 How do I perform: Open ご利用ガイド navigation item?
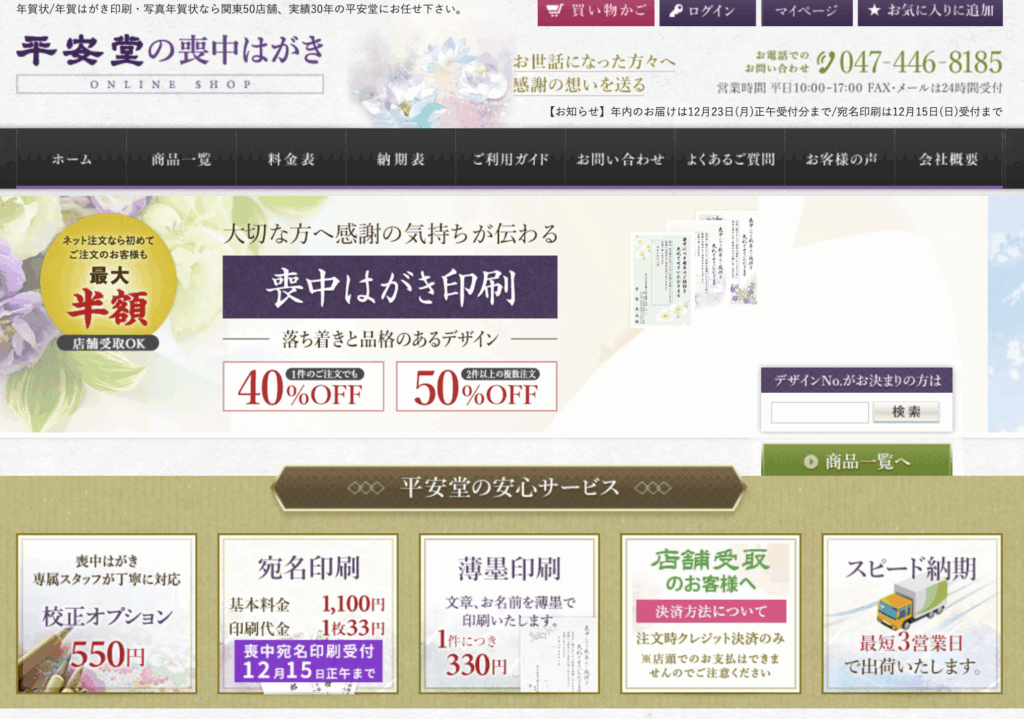tap(511, 159)
